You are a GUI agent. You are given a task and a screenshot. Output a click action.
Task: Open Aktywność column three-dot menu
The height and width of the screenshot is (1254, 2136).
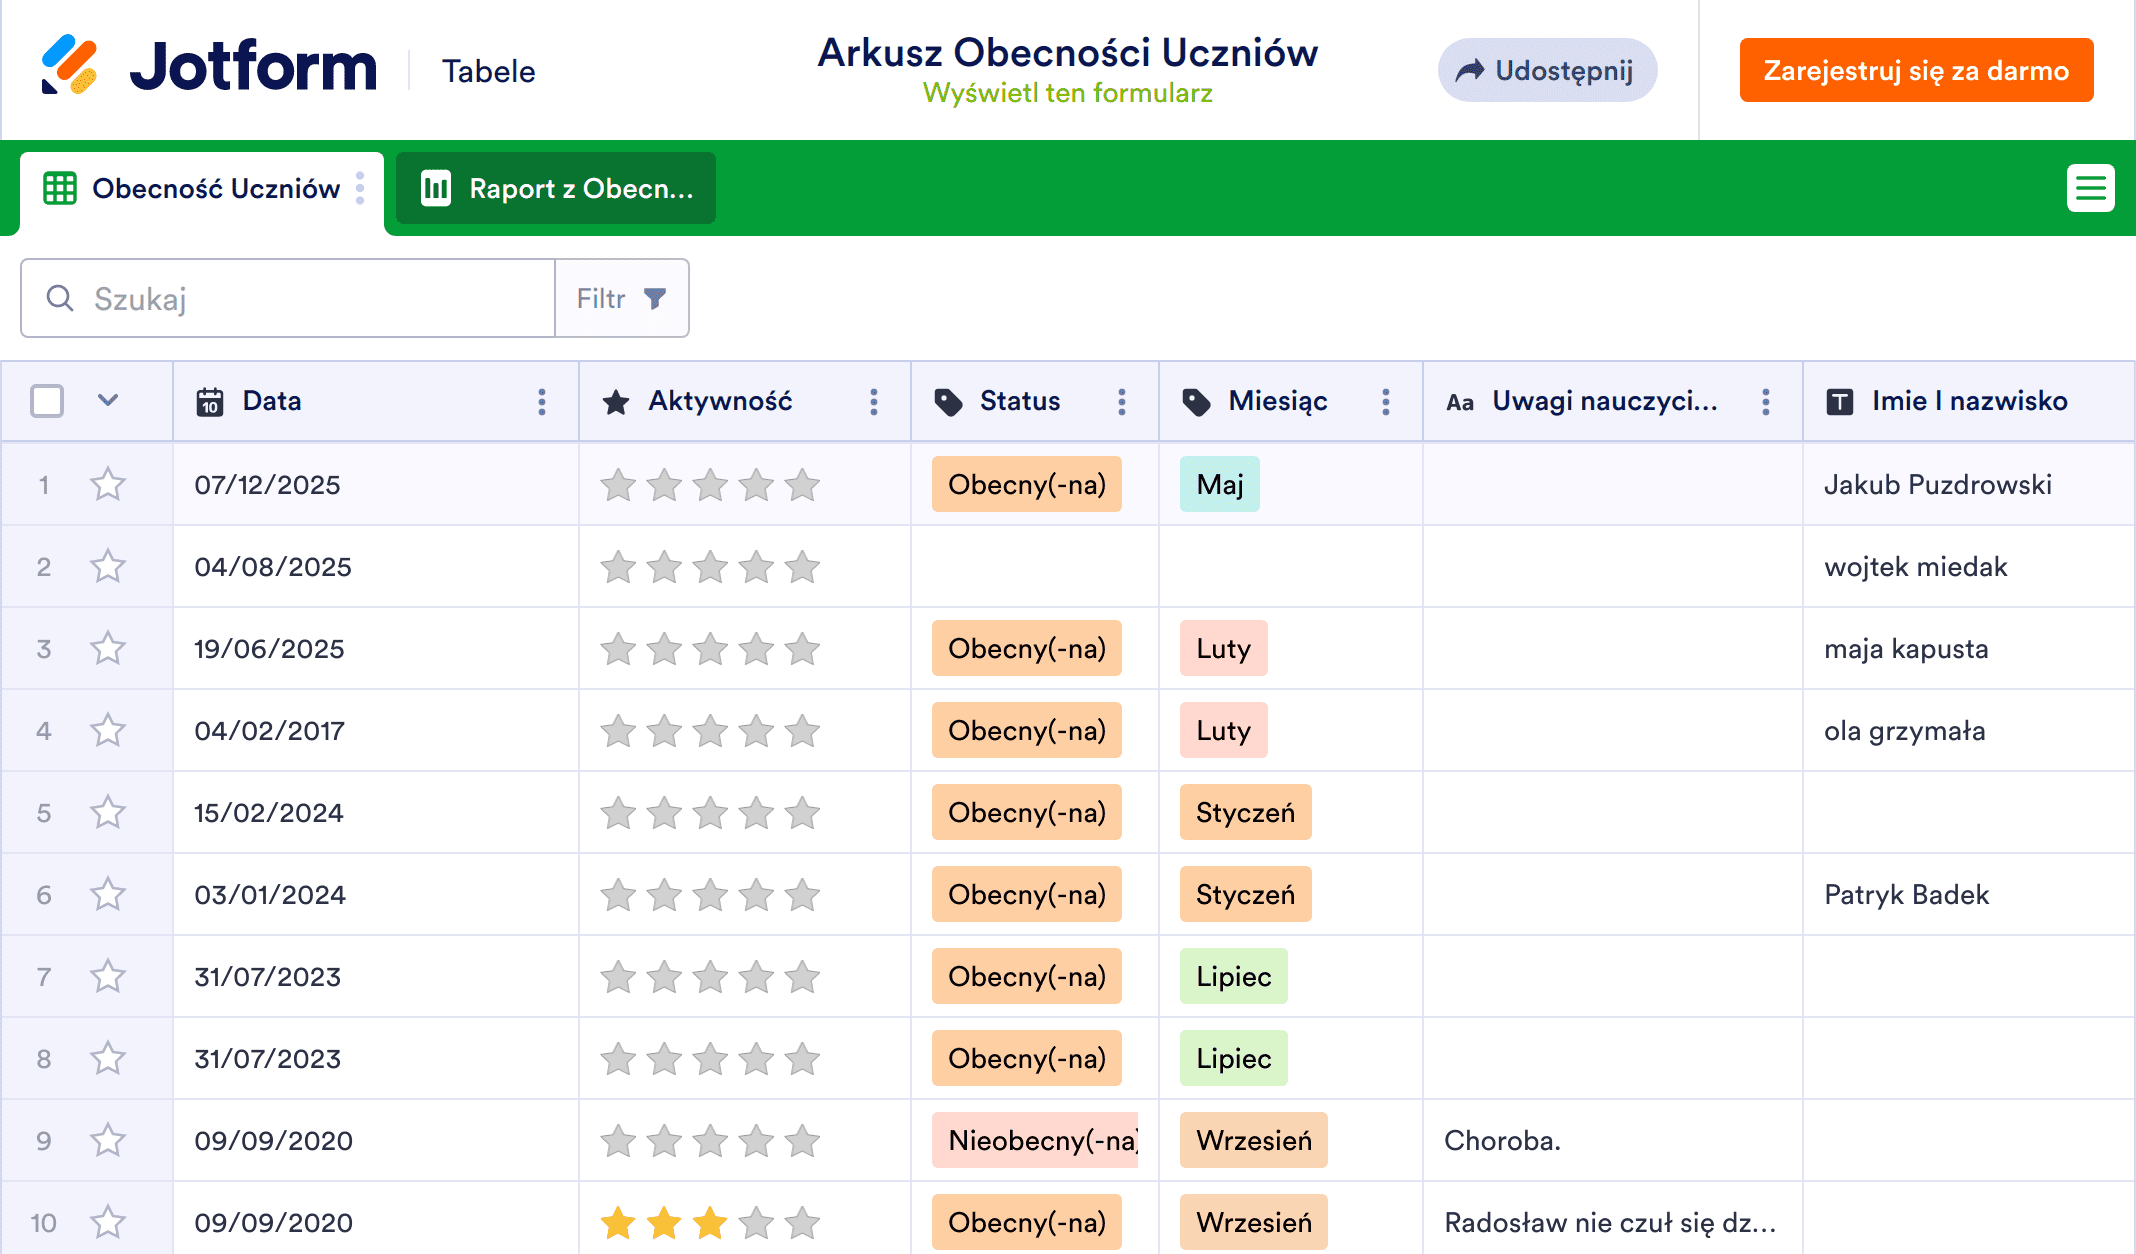tap(874, 402)
